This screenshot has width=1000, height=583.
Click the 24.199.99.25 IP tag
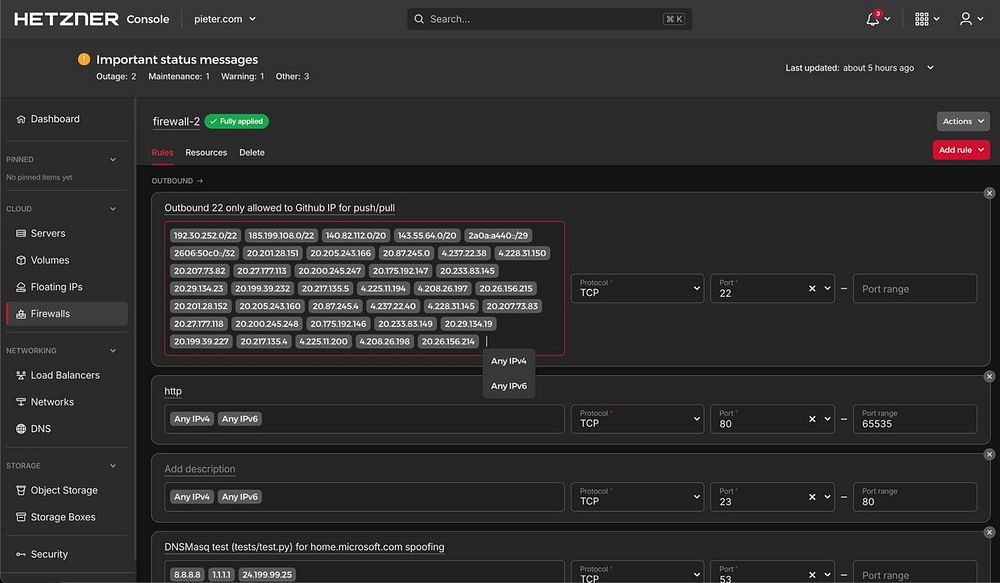point(267,575)
